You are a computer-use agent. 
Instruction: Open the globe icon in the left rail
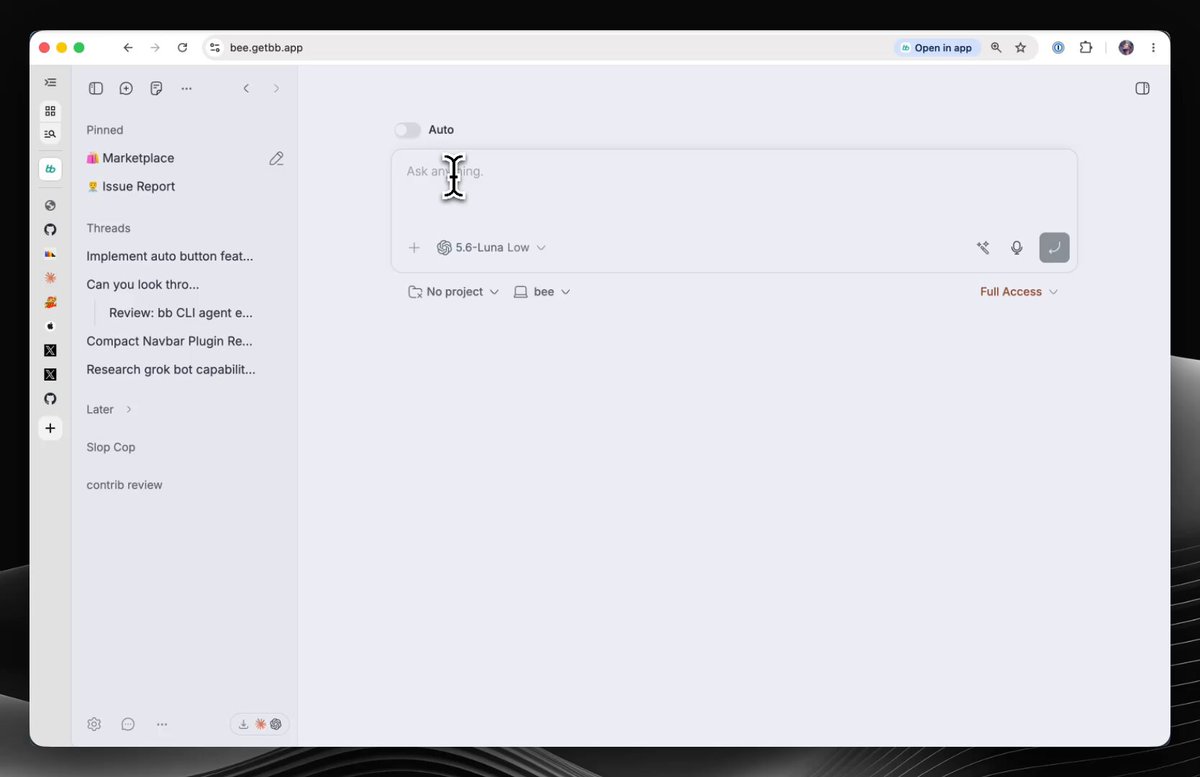[x=50, y=205]
